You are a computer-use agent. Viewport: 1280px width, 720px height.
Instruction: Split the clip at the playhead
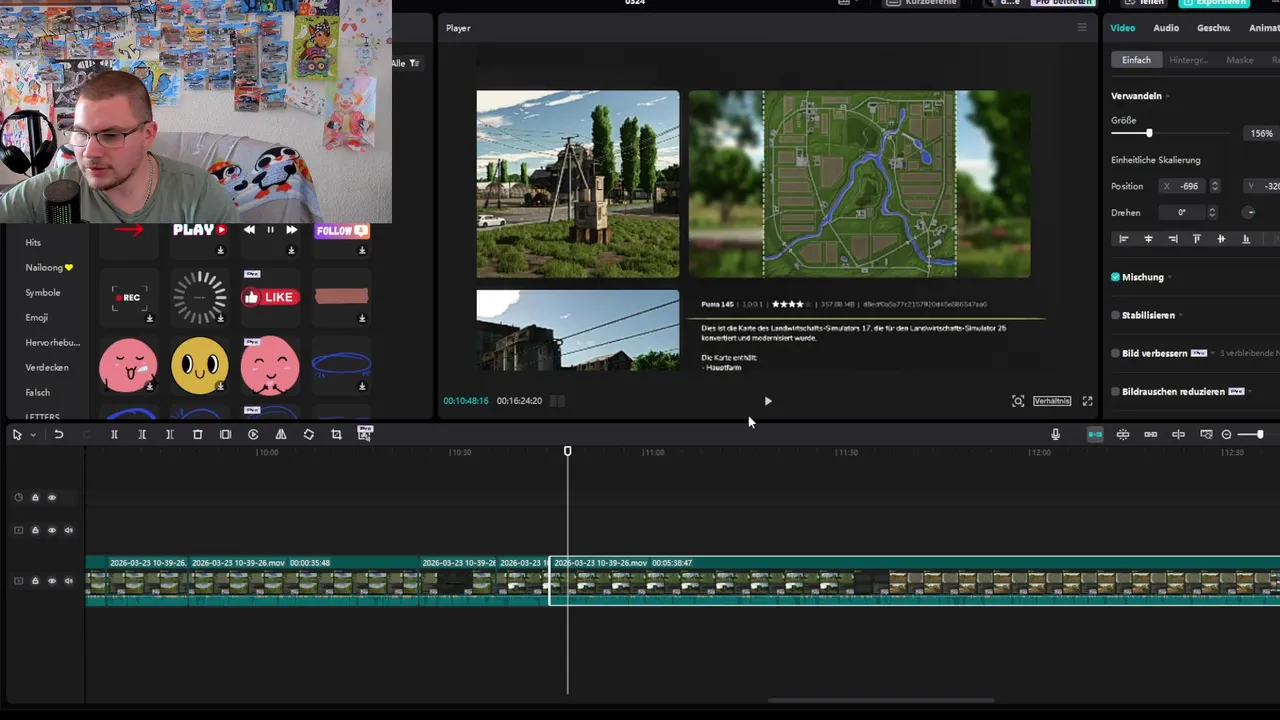point(114,435)
